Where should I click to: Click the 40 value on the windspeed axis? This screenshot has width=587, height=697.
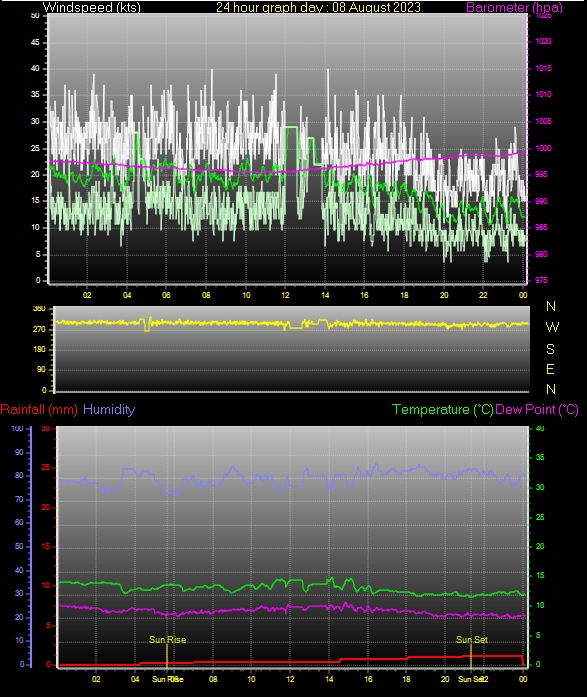pyautogui.click(x=35, y=68)
